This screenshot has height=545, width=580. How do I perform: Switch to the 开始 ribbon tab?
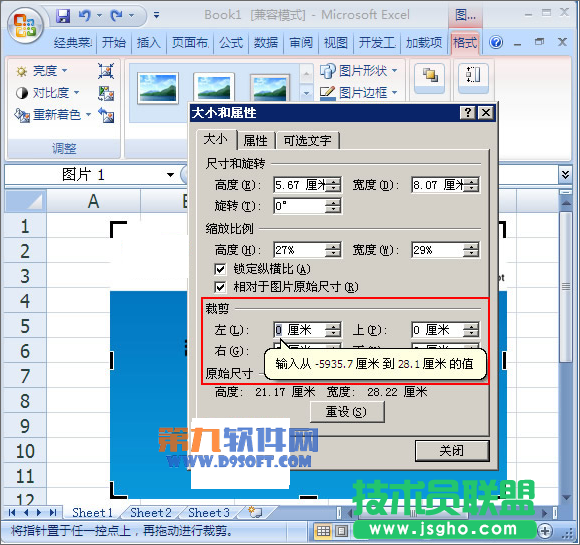pyautogui.click(x=114, y=43)
